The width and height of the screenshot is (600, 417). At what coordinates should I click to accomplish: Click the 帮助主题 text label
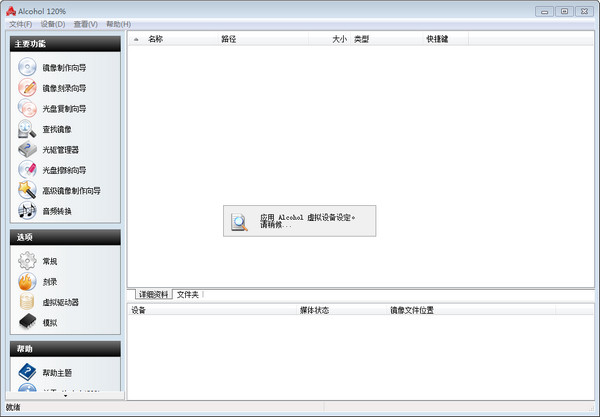point(57,373)
